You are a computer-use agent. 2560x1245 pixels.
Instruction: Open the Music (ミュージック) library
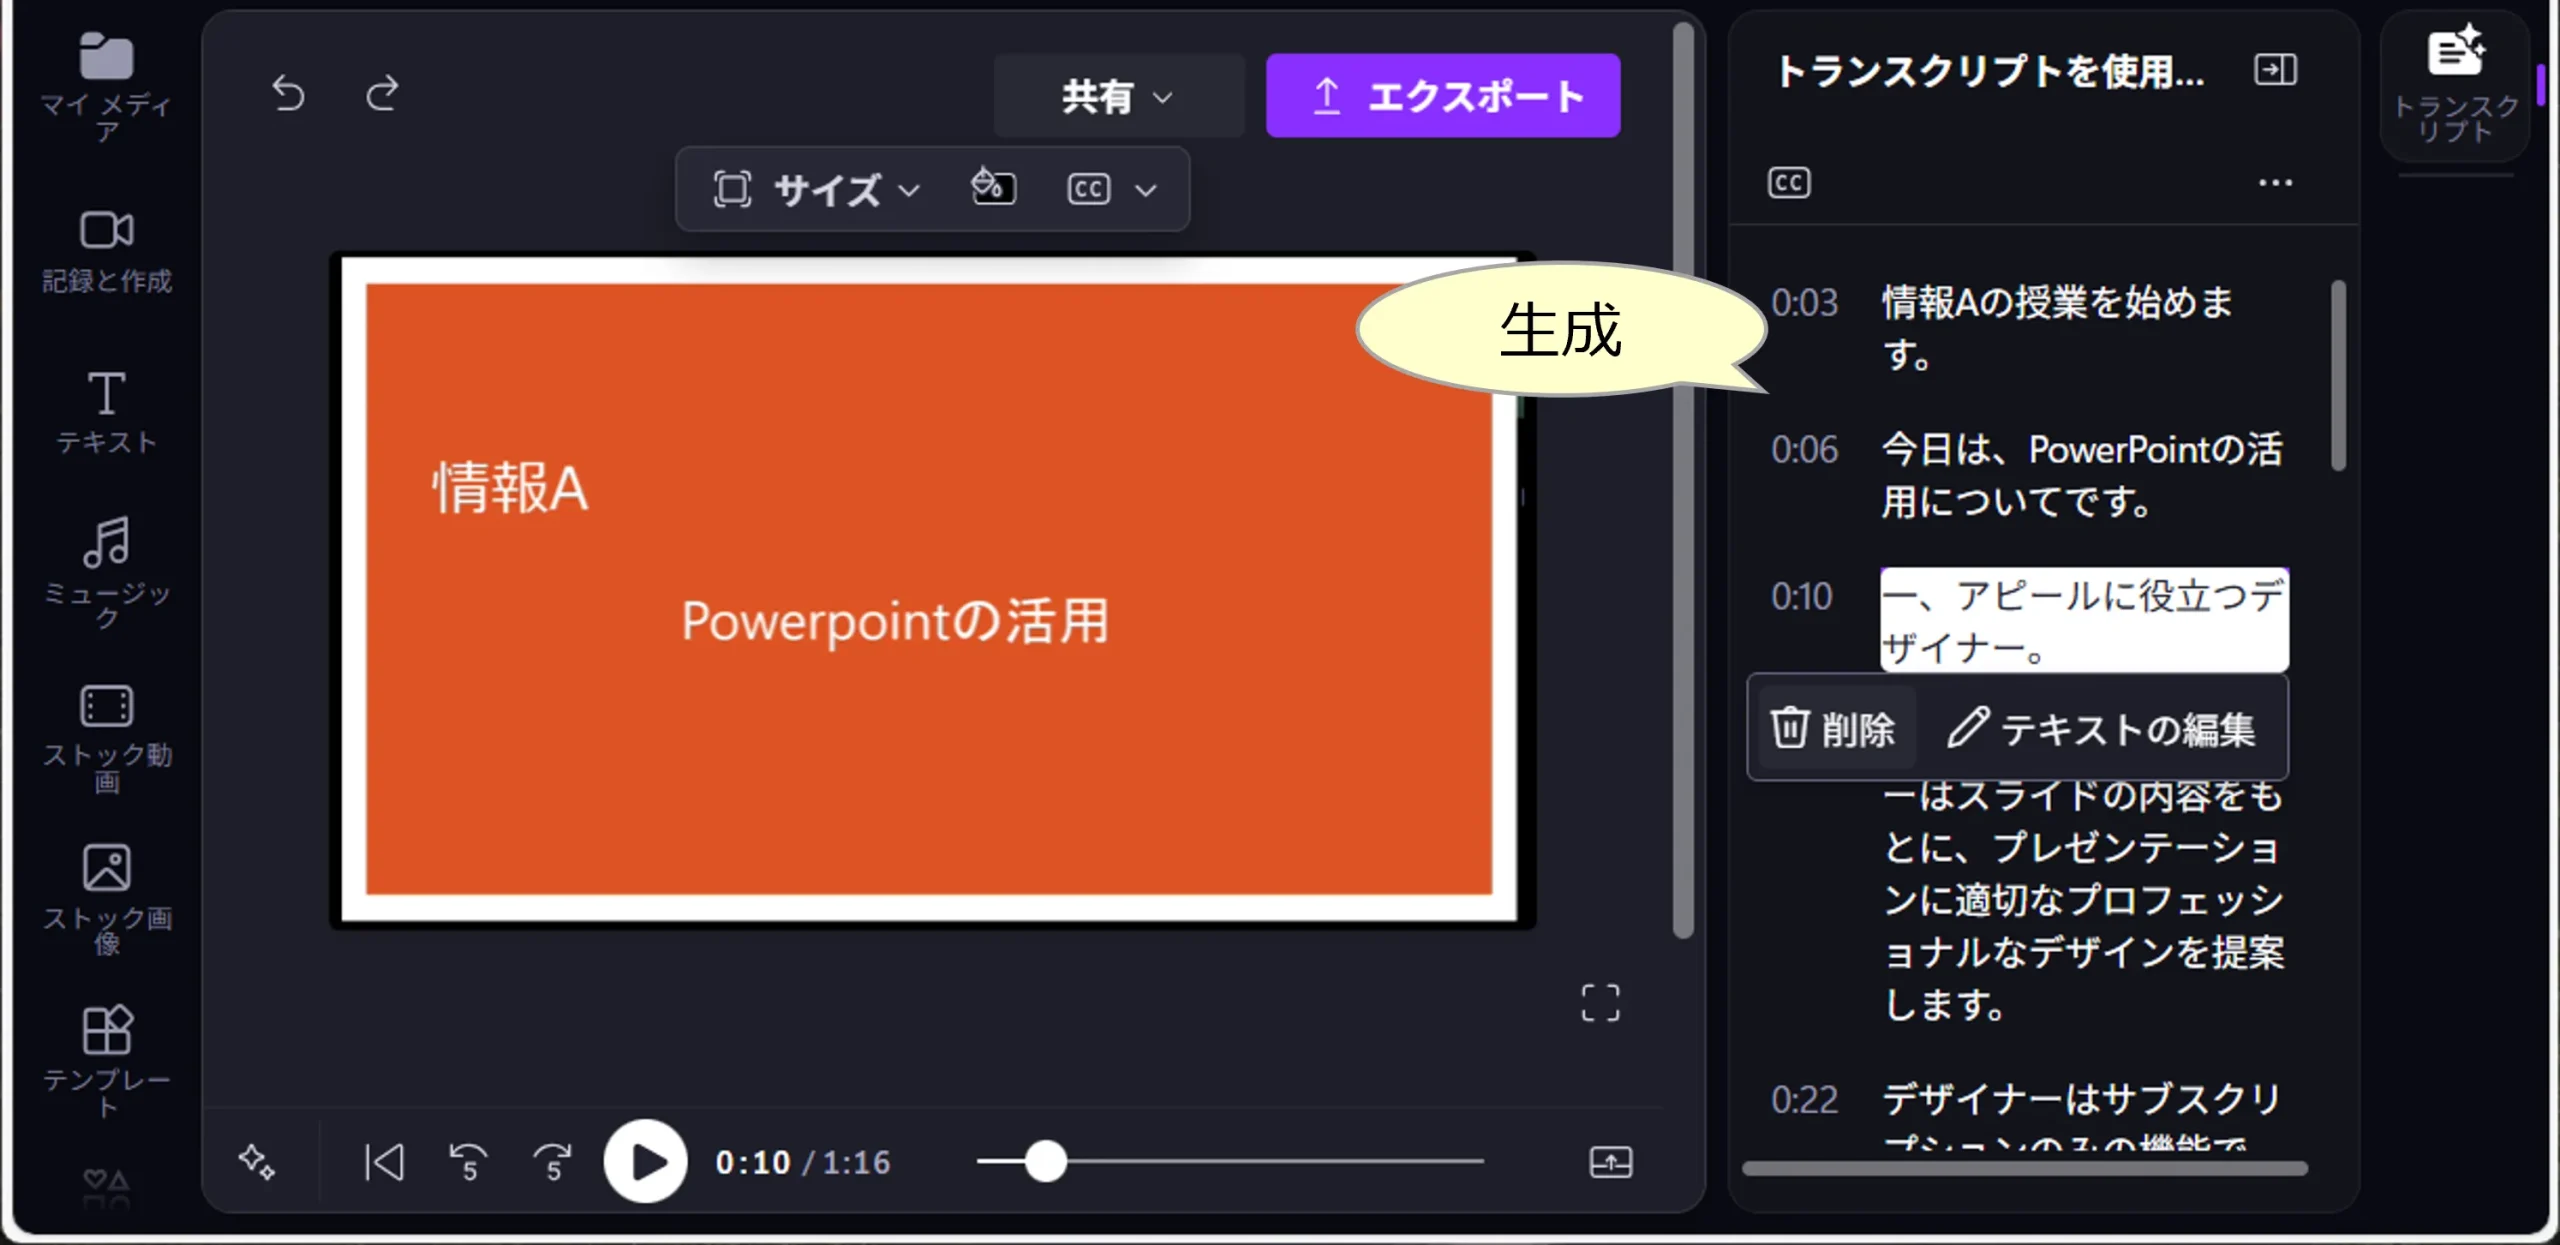point(106,543)
